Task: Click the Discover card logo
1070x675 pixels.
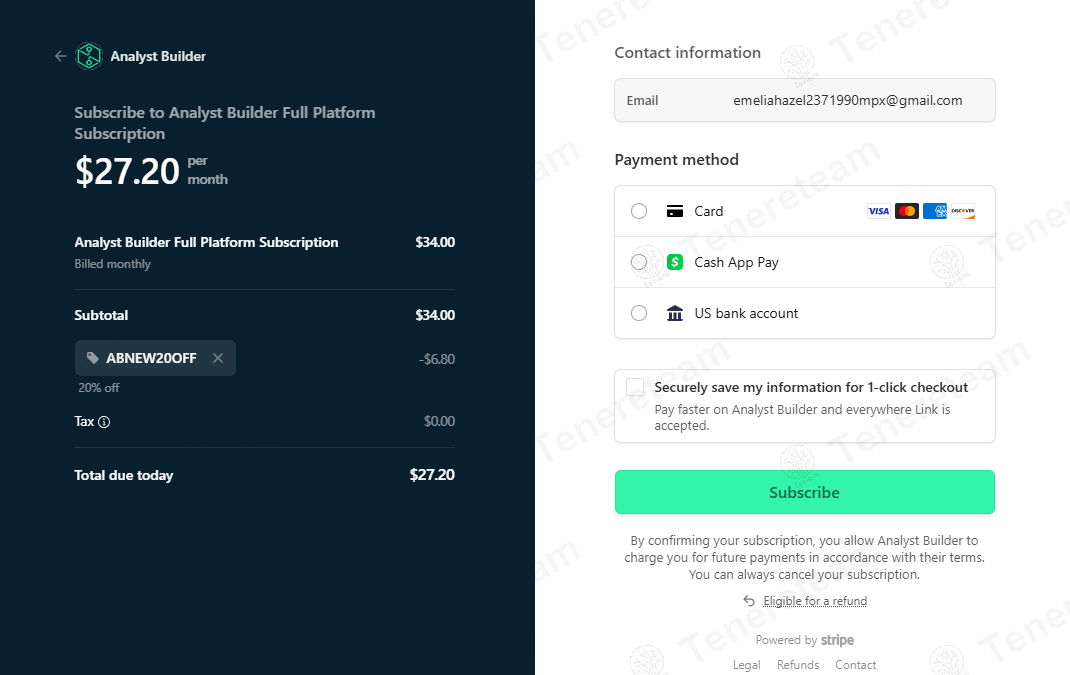Action: 963,211
